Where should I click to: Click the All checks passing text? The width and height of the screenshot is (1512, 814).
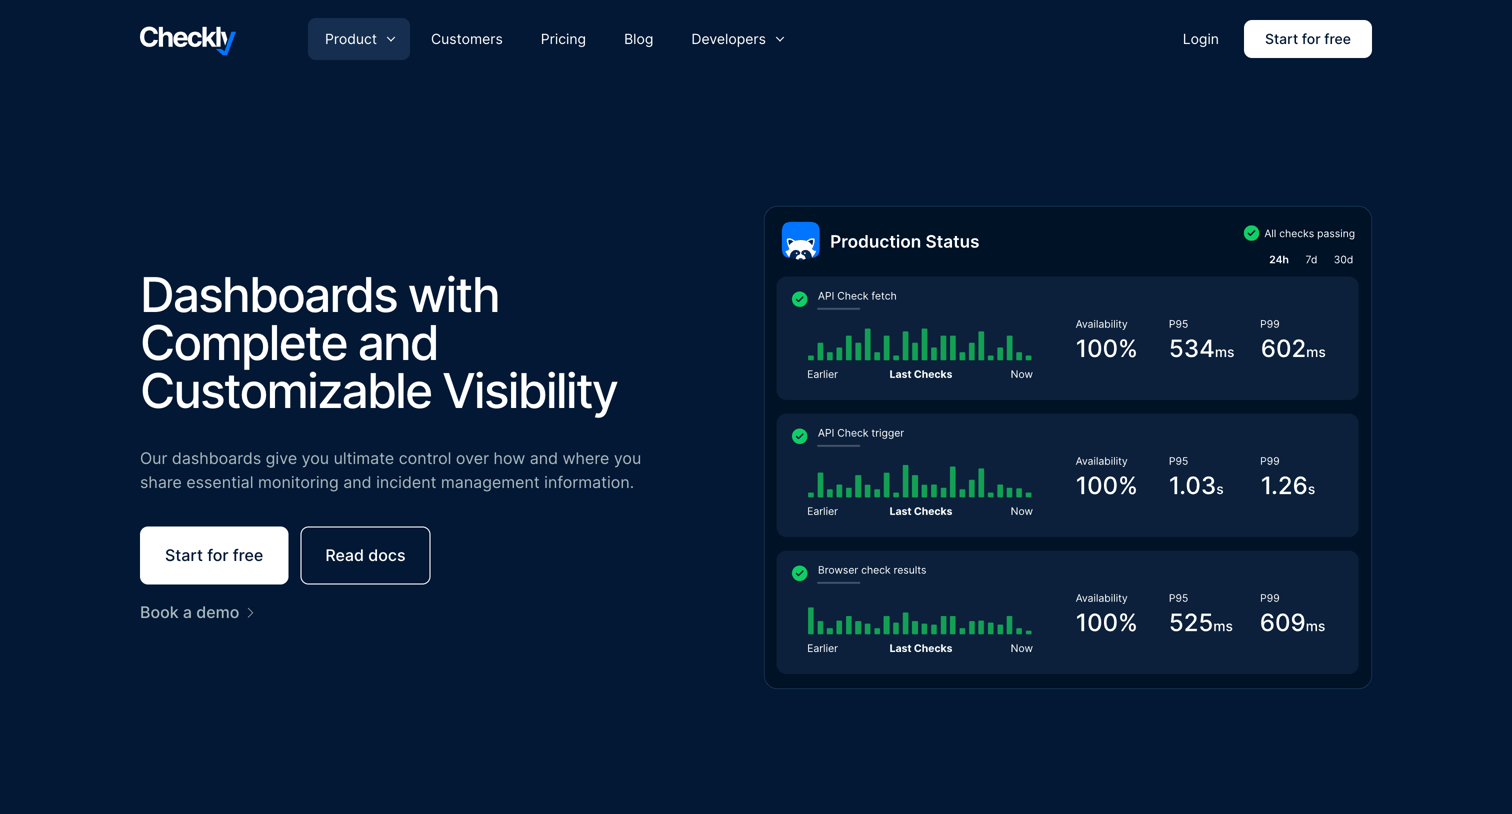tap(1309, 233)
